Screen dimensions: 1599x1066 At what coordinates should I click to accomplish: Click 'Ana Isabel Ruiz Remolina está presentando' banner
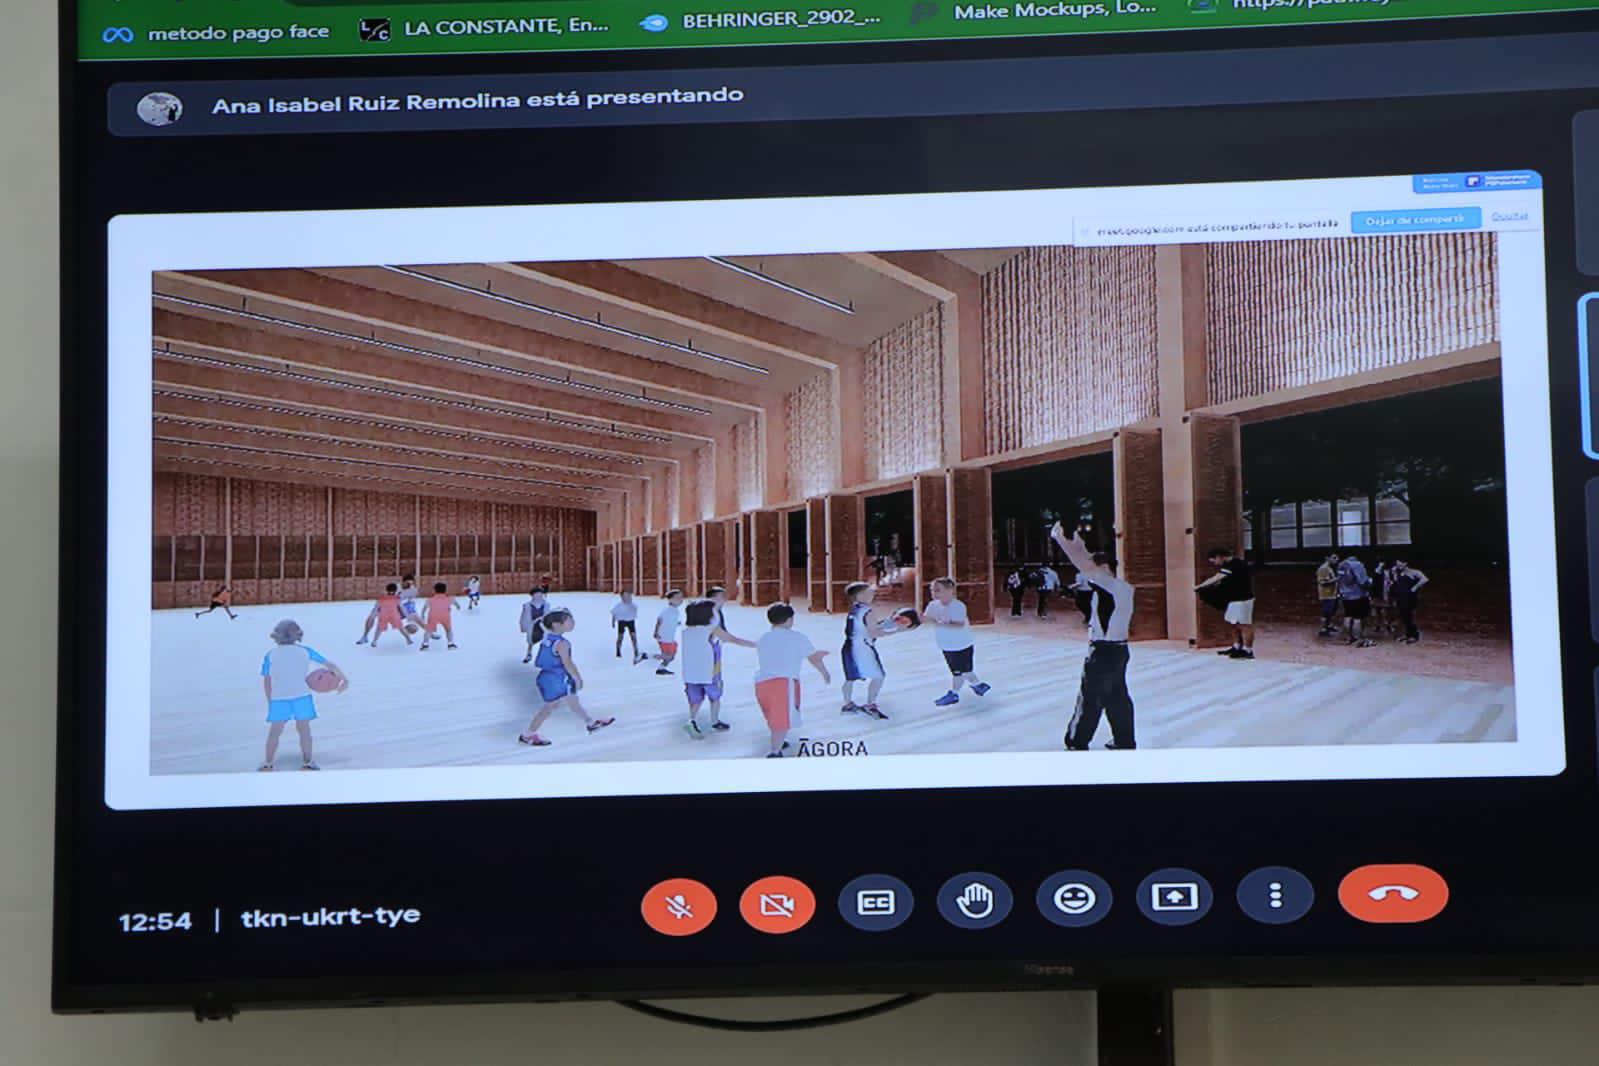[x=477, y=100]
